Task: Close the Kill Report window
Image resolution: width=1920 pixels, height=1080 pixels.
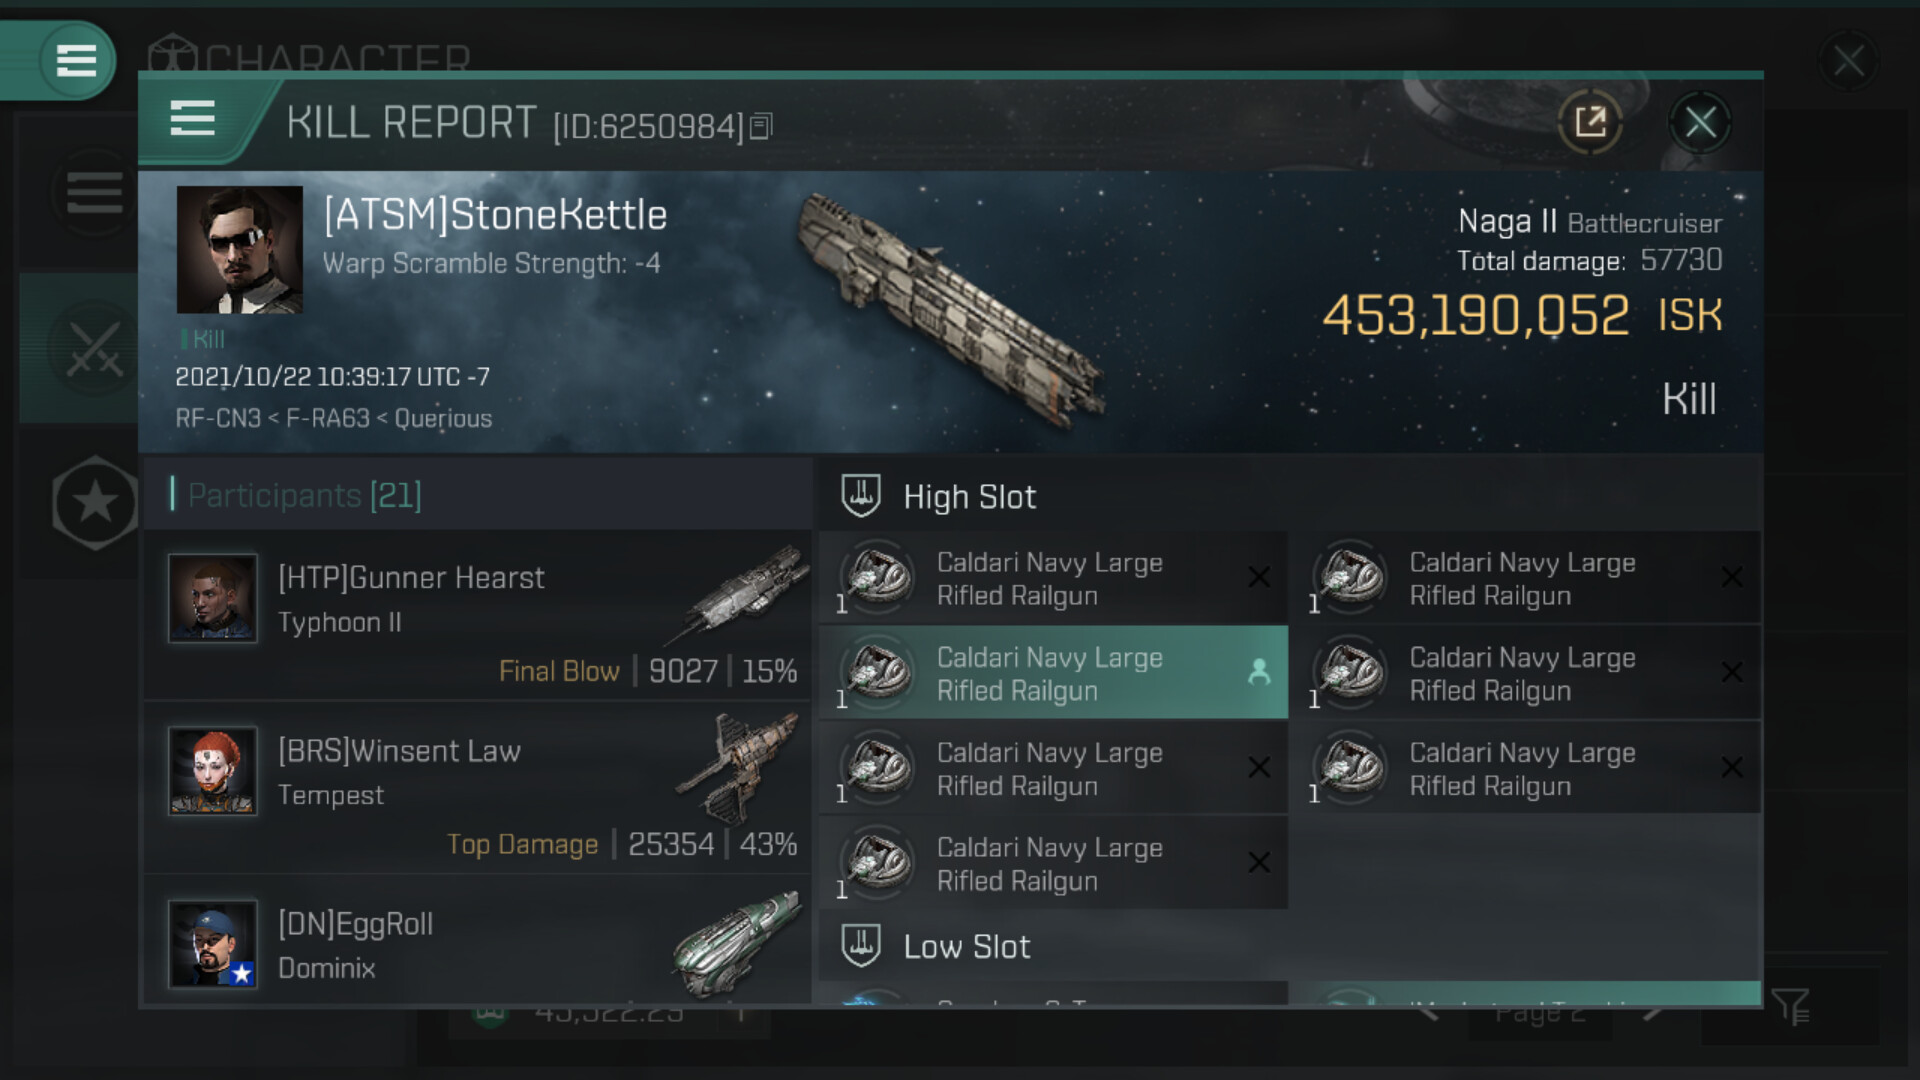Action: tap(1700, 123)
